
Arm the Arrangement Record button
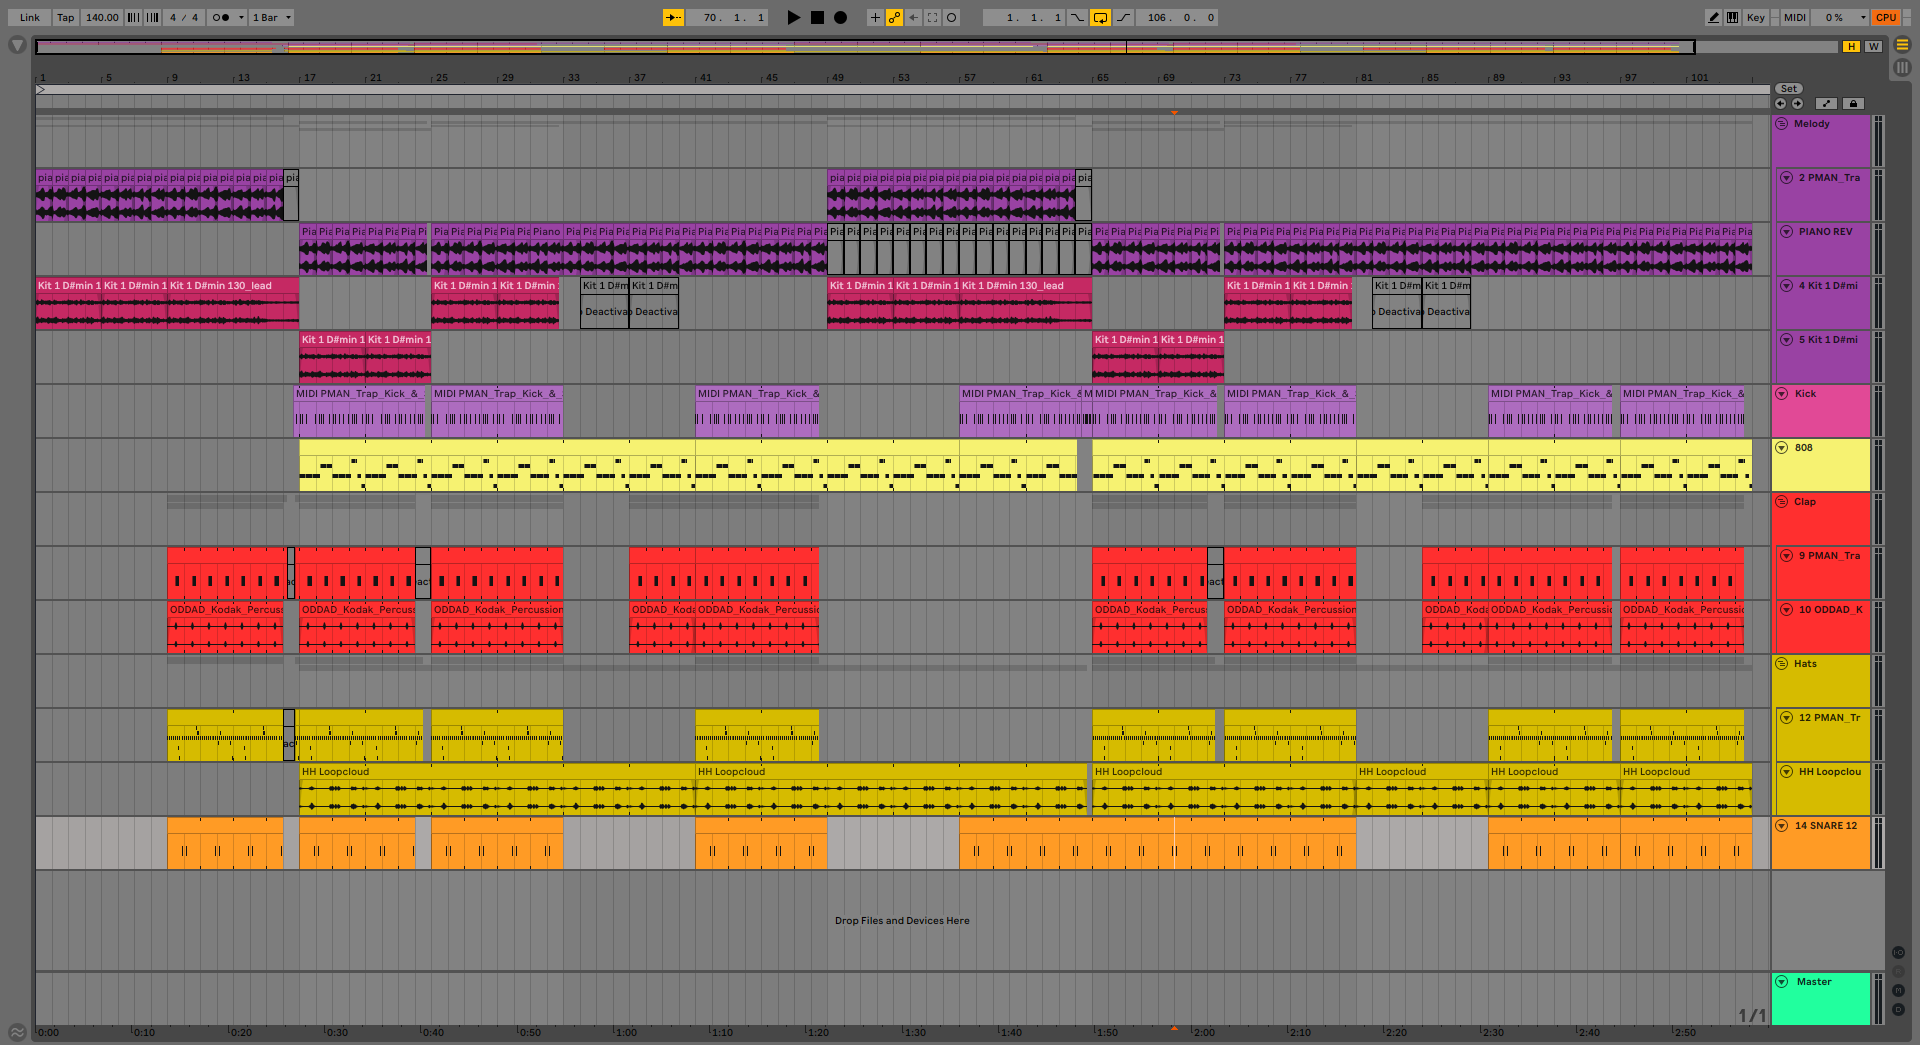tap(841, 17)
